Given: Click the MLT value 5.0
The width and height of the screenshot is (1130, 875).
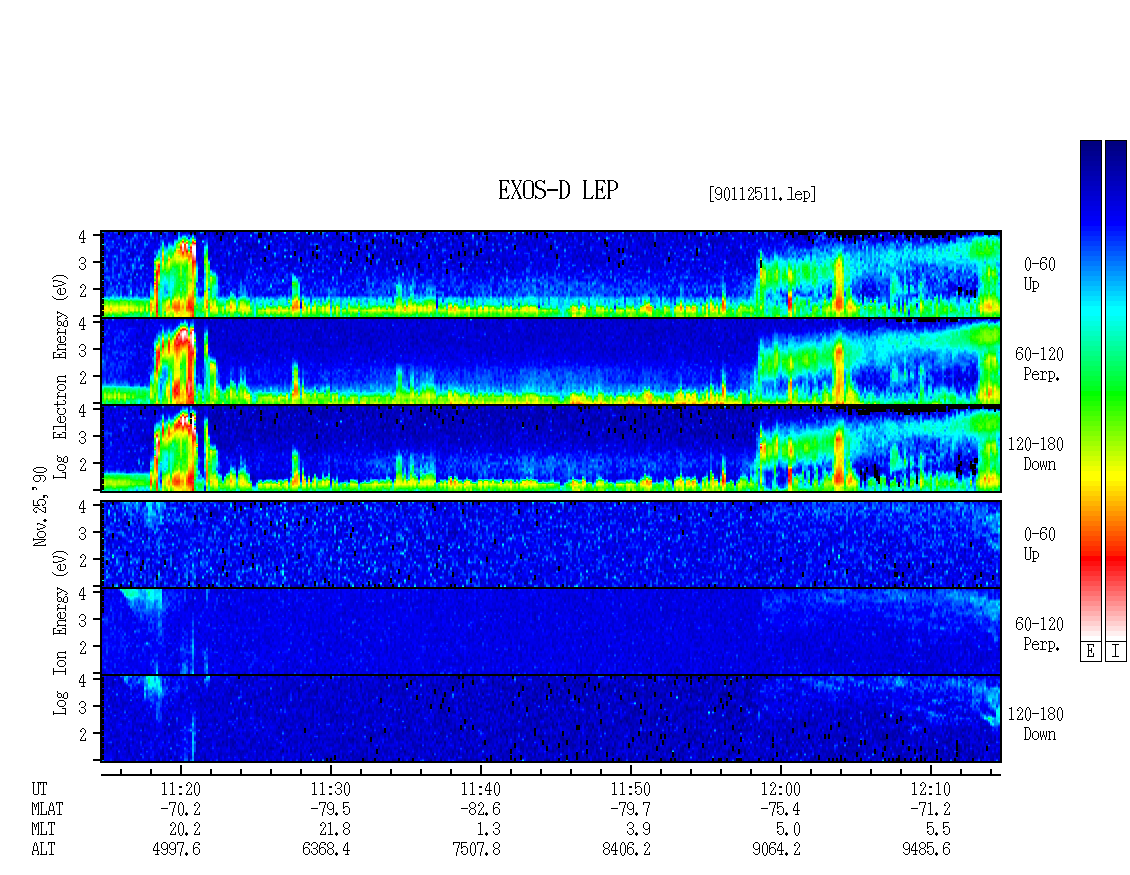Looking at the screenshot, I should 788,830.
